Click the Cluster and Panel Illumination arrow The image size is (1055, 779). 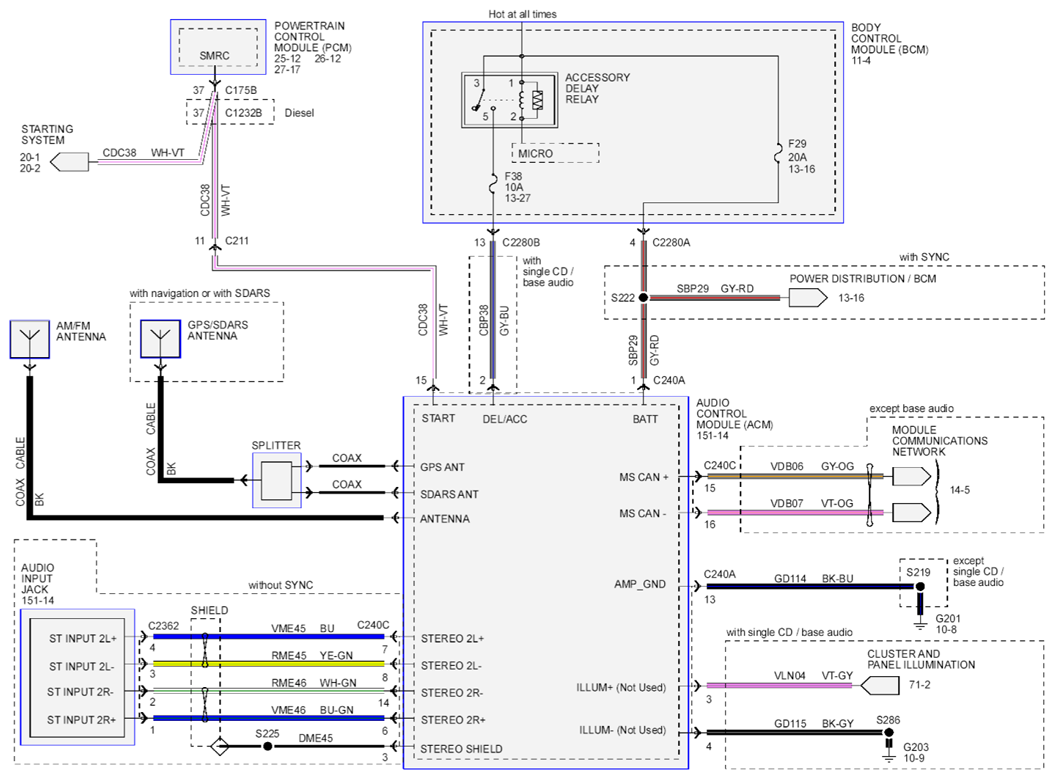point(880,685)
